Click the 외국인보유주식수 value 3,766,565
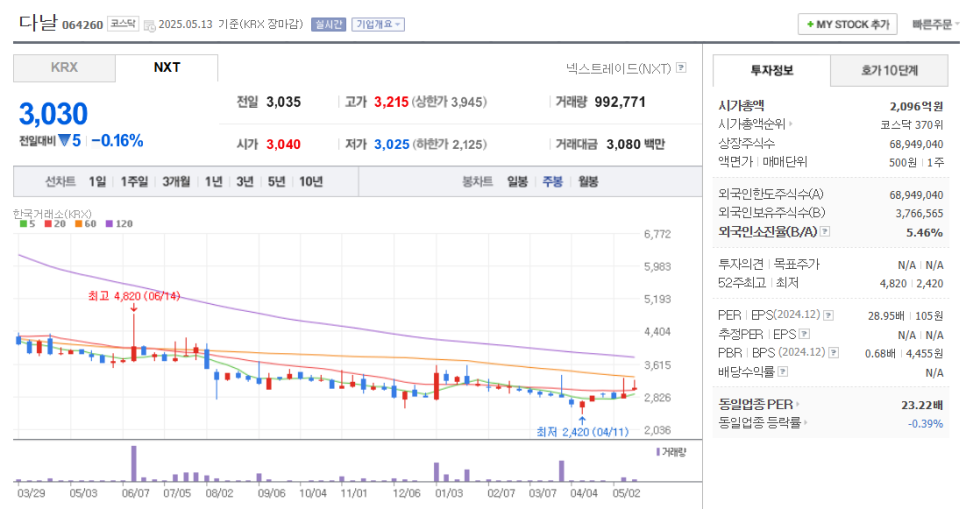966x509 pixels. (919, 214)
